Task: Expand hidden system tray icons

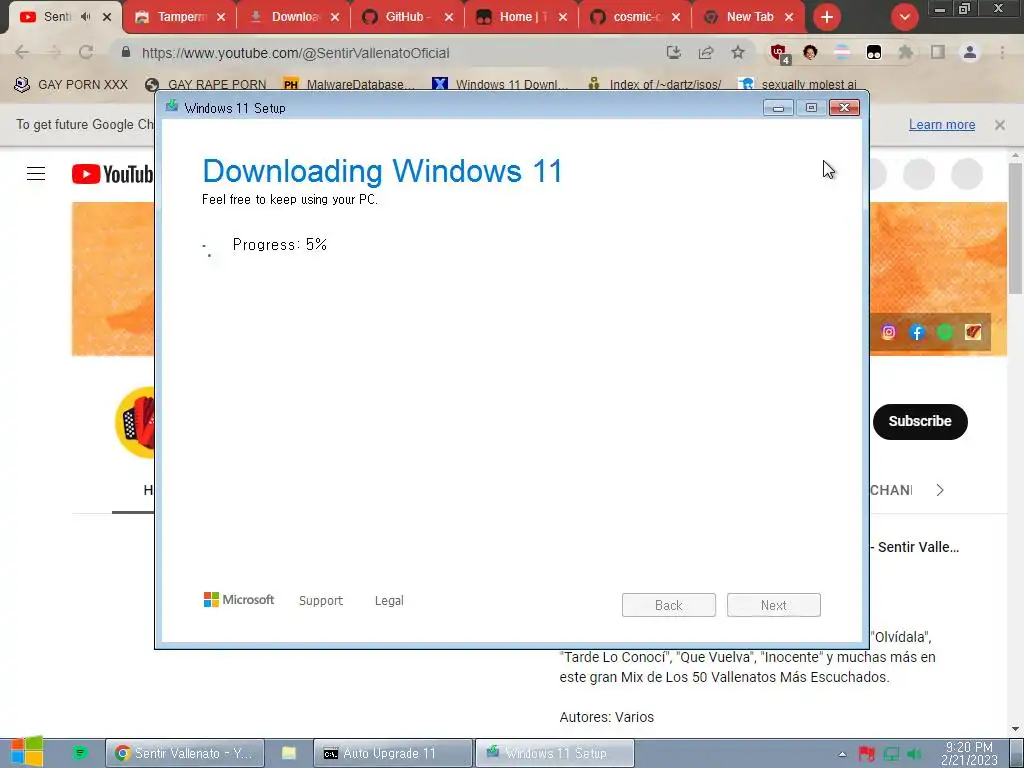Action: tap(842, 754)
